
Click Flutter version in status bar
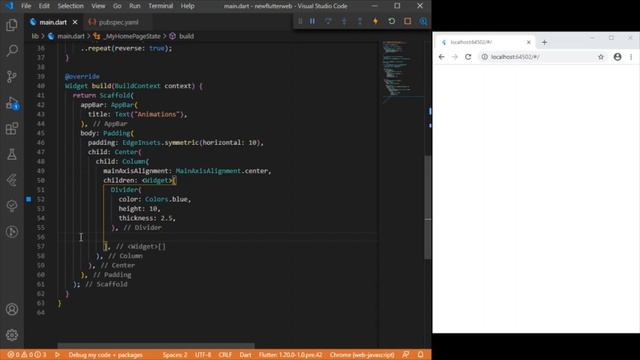tap(290, 355)
